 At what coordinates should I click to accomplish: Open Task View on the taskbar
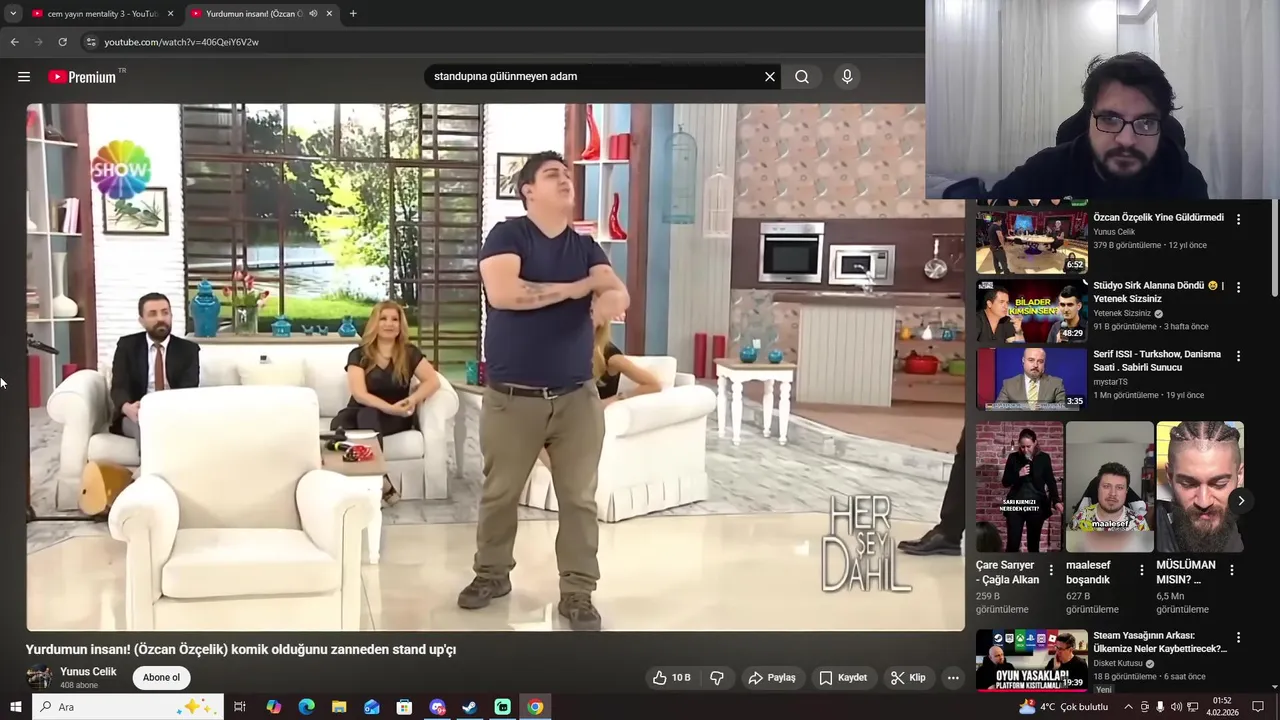point(240,707)
